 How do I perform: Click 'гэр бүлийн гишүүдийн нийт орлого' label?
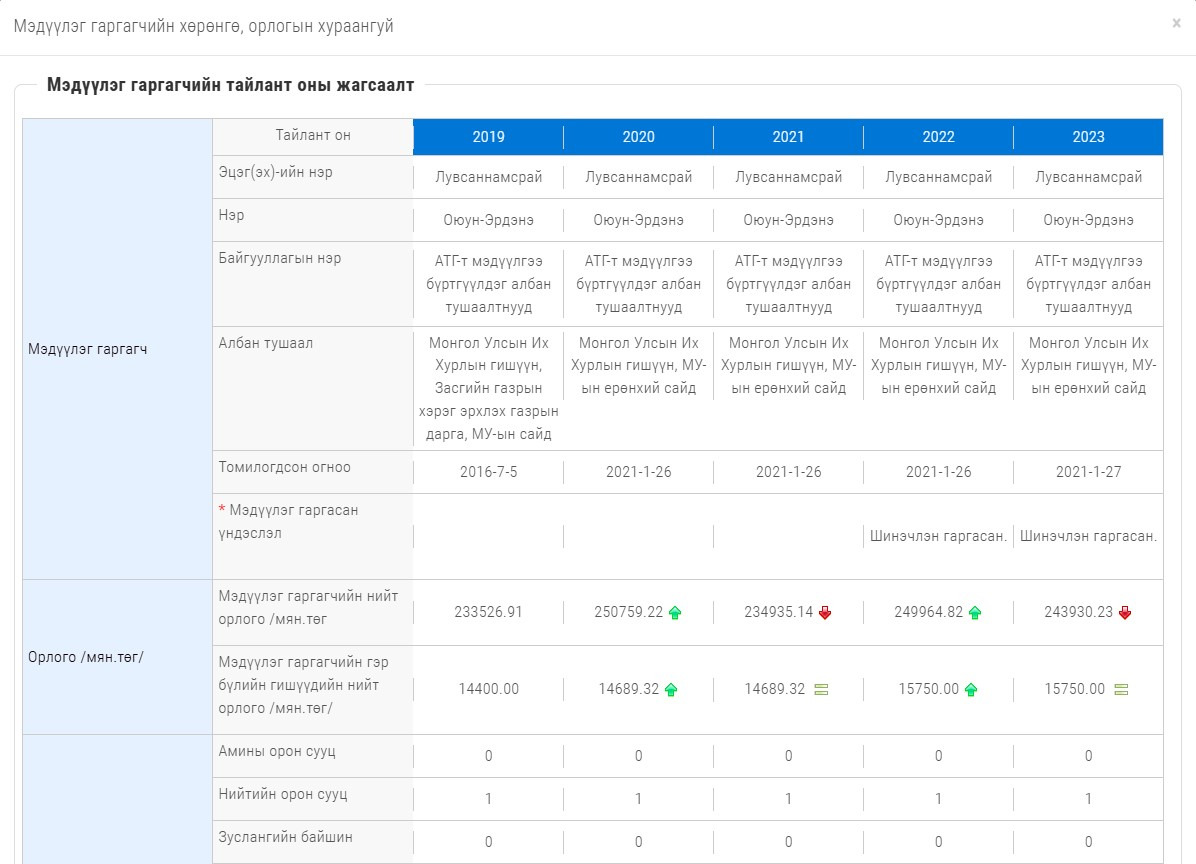304,685
